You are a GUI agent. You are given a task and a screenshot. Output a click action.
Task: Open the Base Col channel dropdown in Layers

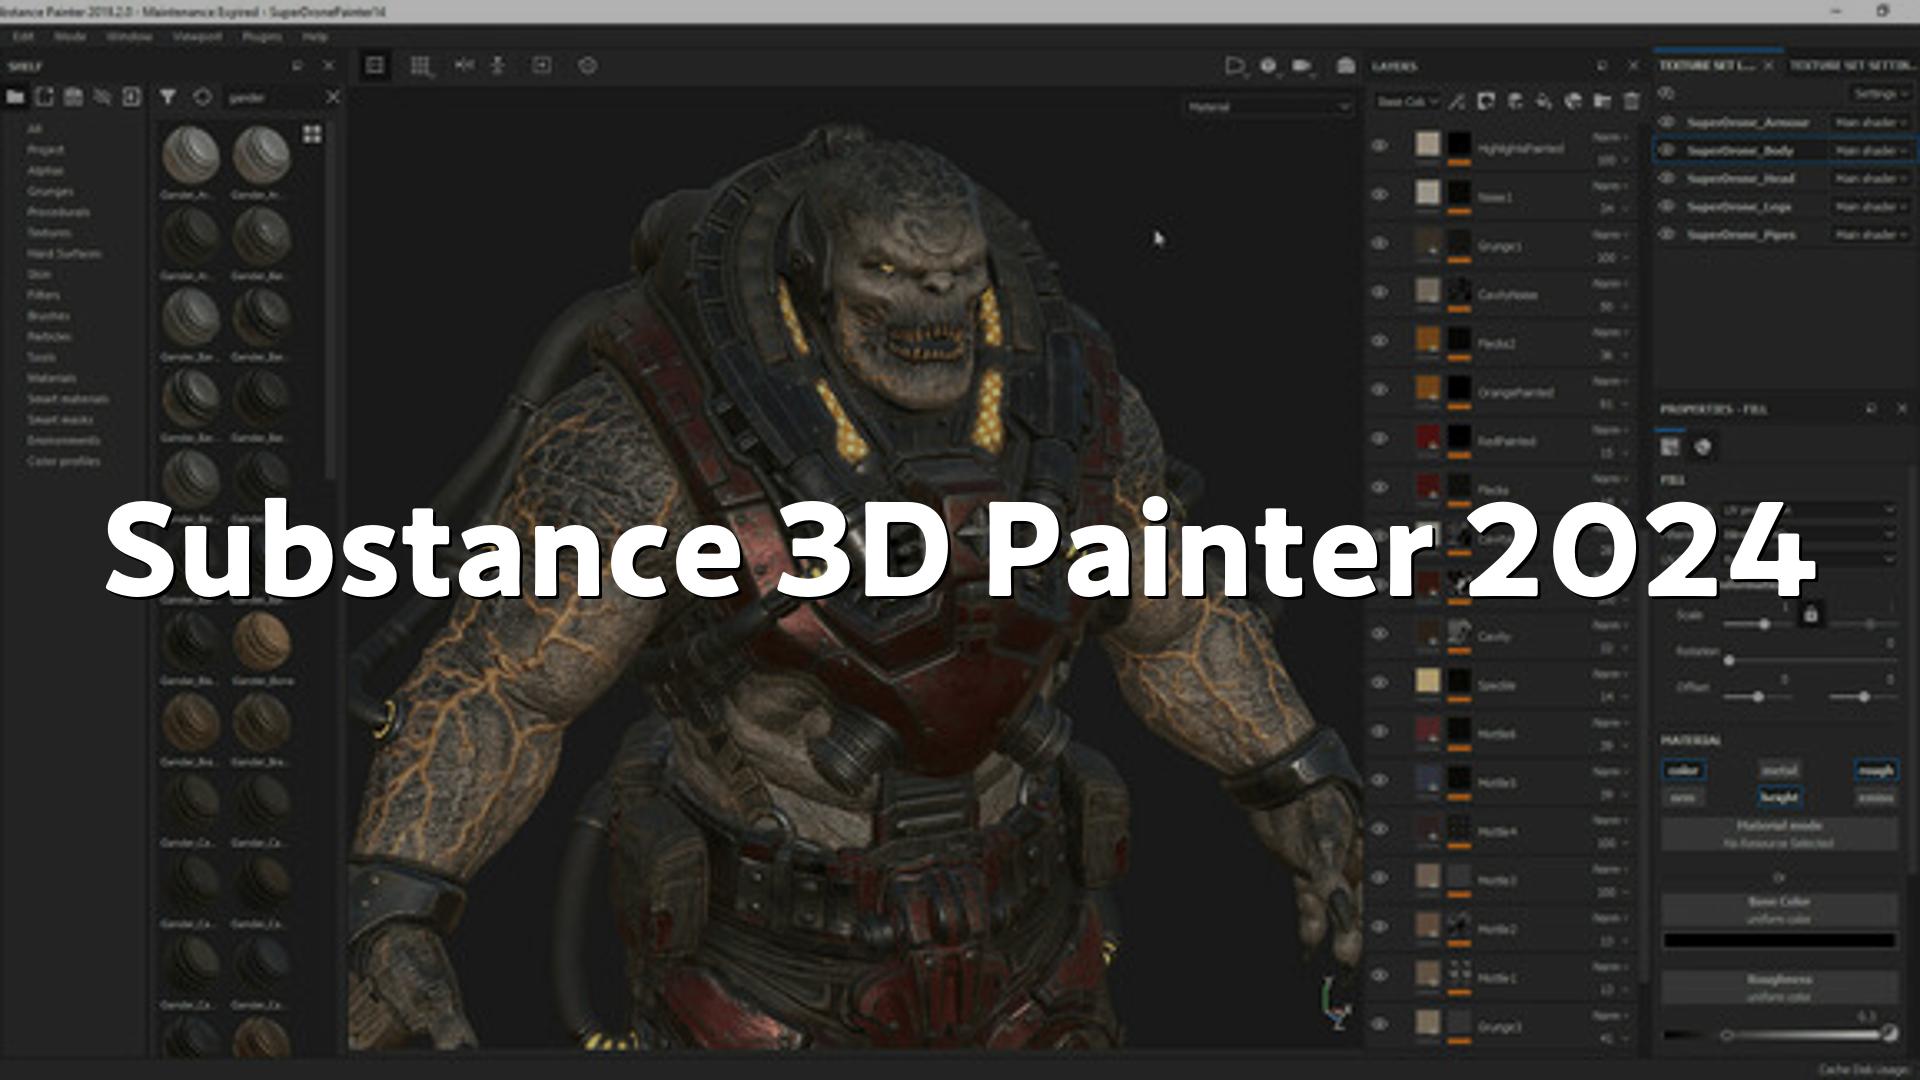click(1406, 101)
